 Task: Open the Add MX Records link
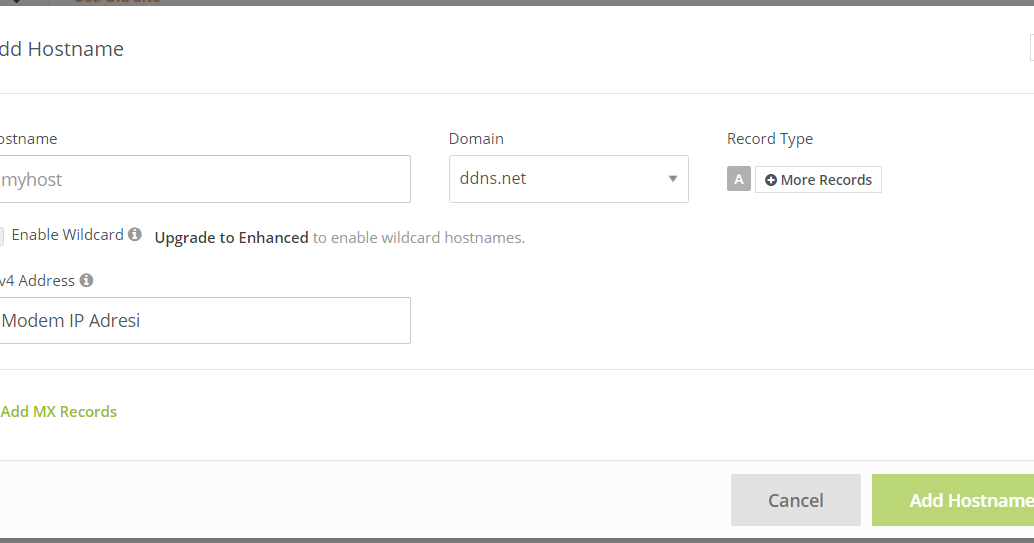tap(59, 412)
